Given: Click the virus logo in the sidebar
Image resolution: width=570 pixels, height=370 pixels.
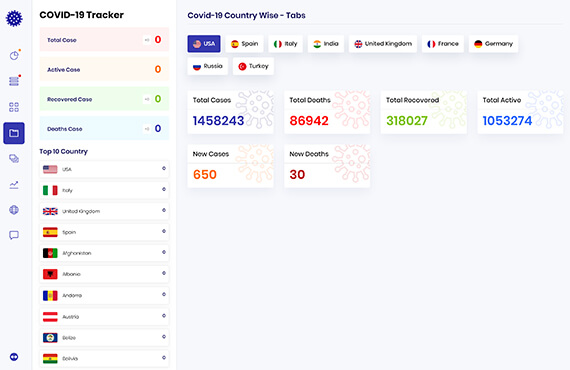Looking at the screenshot, I should [14, 19].
